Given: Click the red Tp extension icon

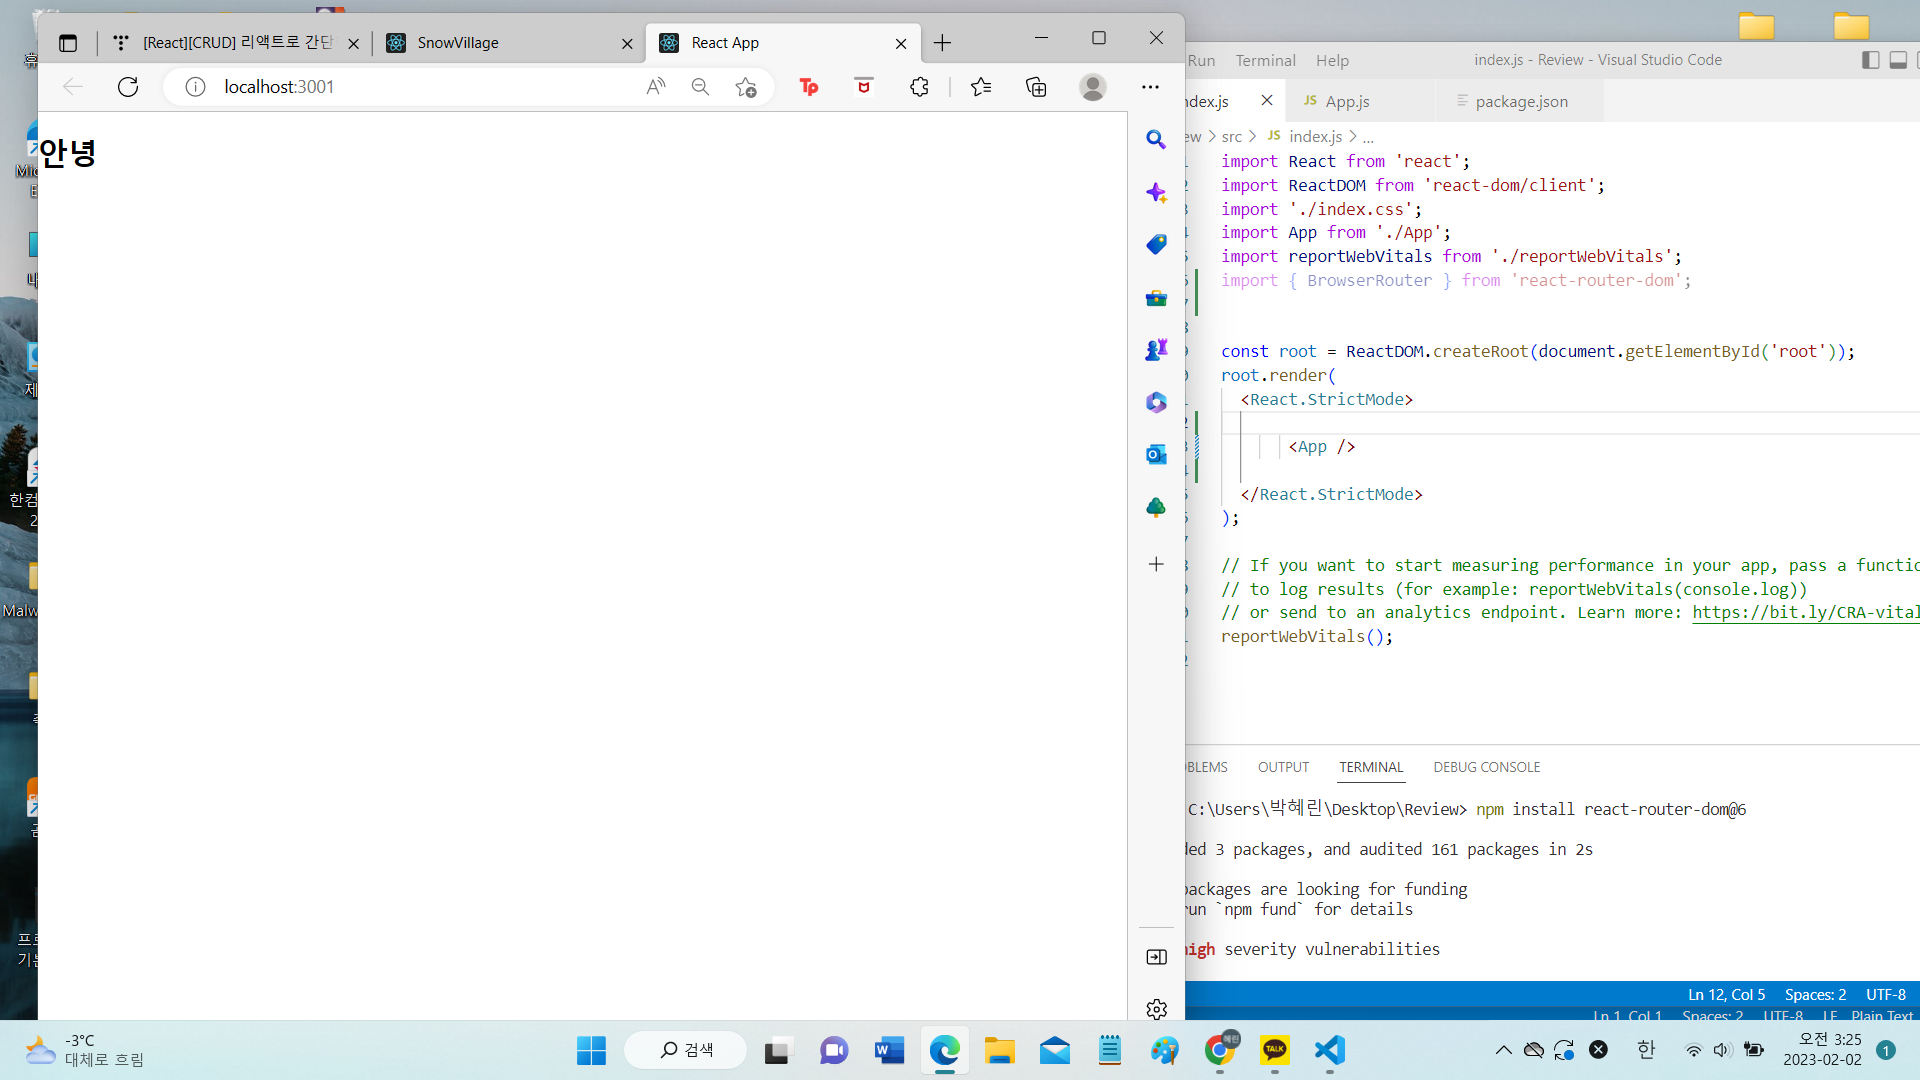Looking at the screenshot, I should 809,87.
